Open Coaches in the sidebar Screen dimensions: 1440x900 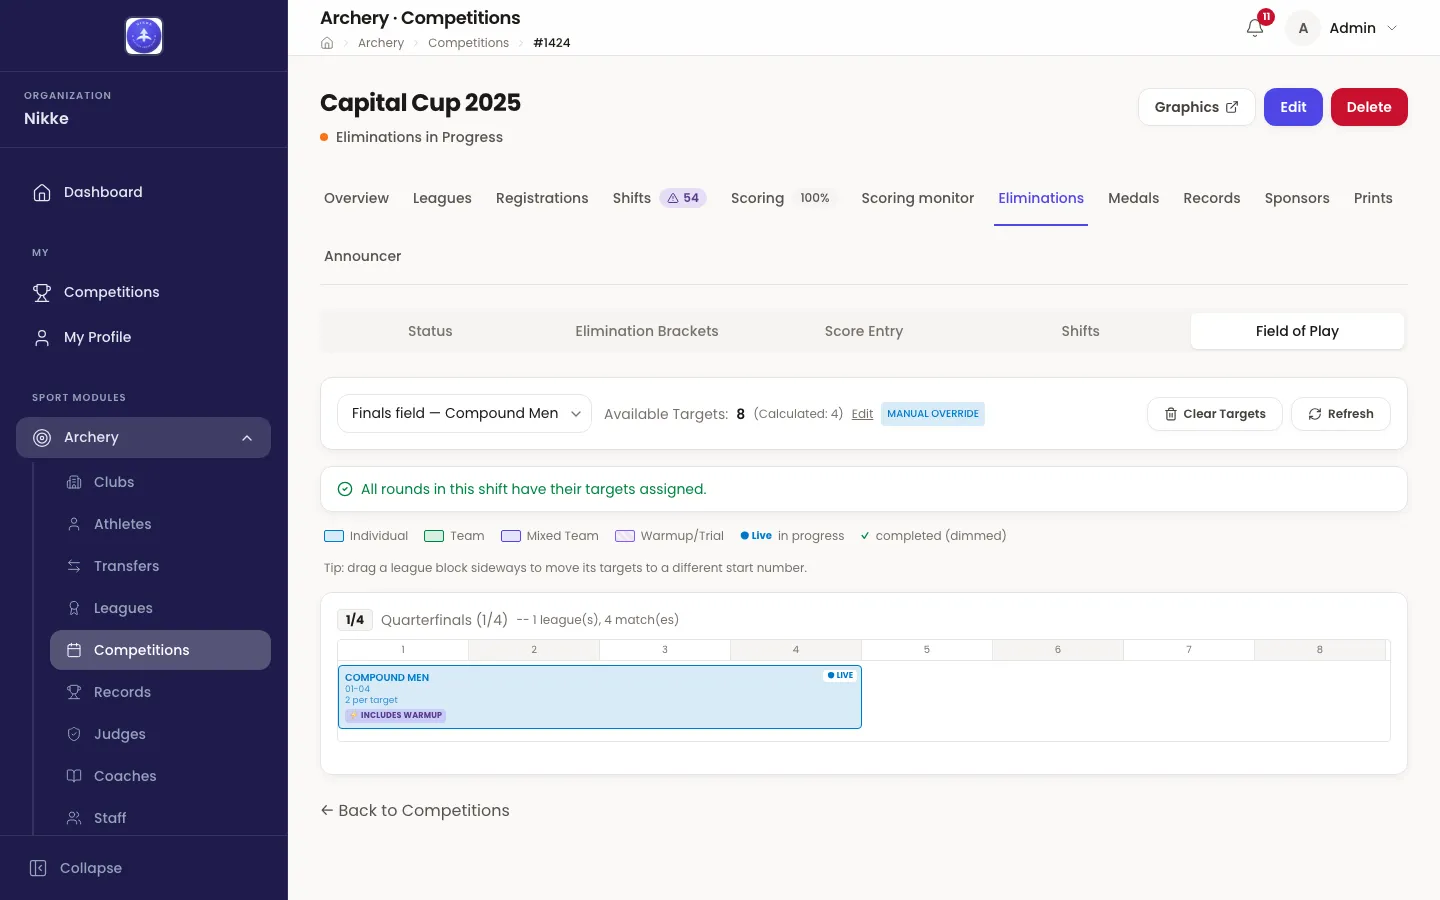tap(160, 776)
